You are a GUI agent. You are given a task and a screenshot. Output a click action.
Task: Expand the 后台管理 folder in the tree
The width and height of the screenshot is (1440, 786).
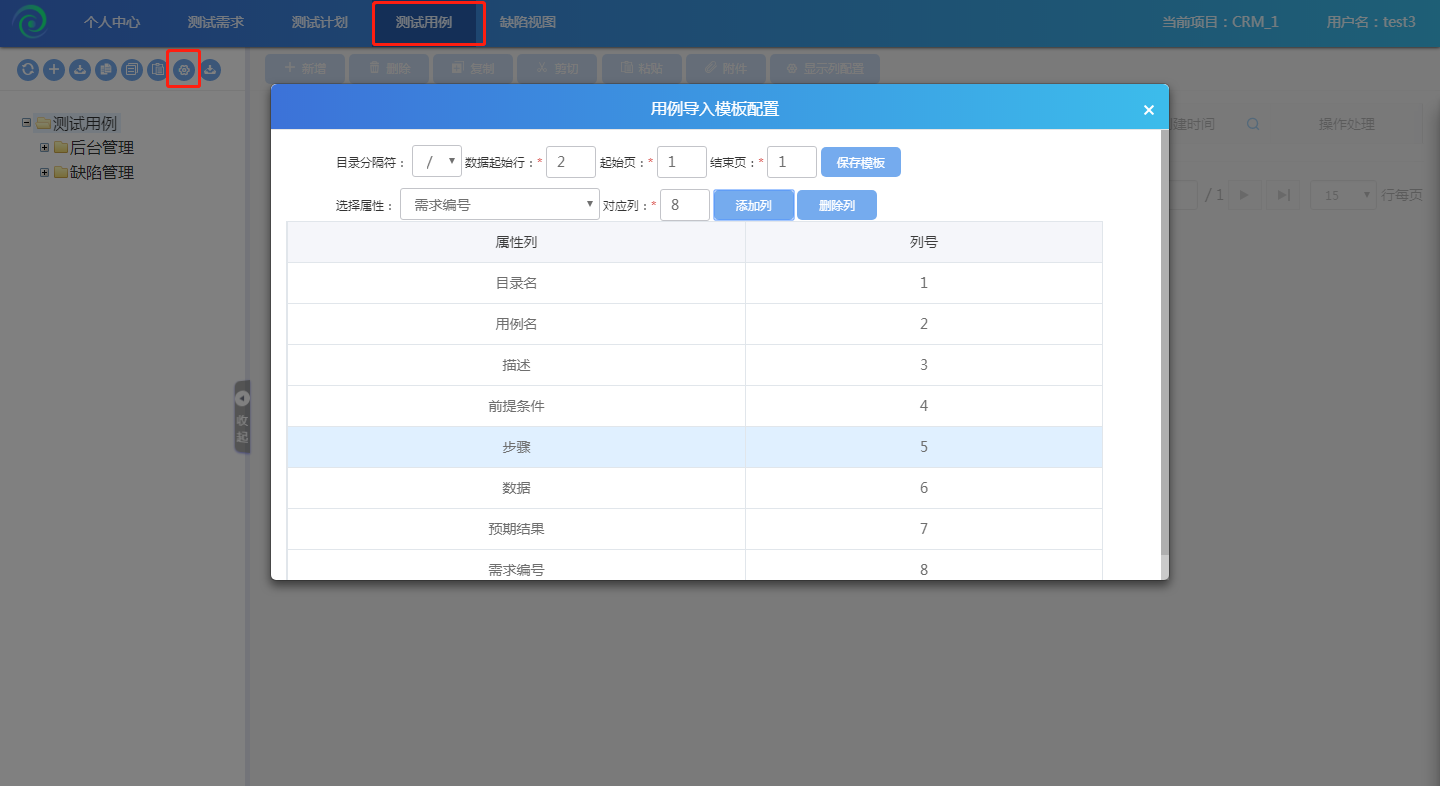click(44, 148)
